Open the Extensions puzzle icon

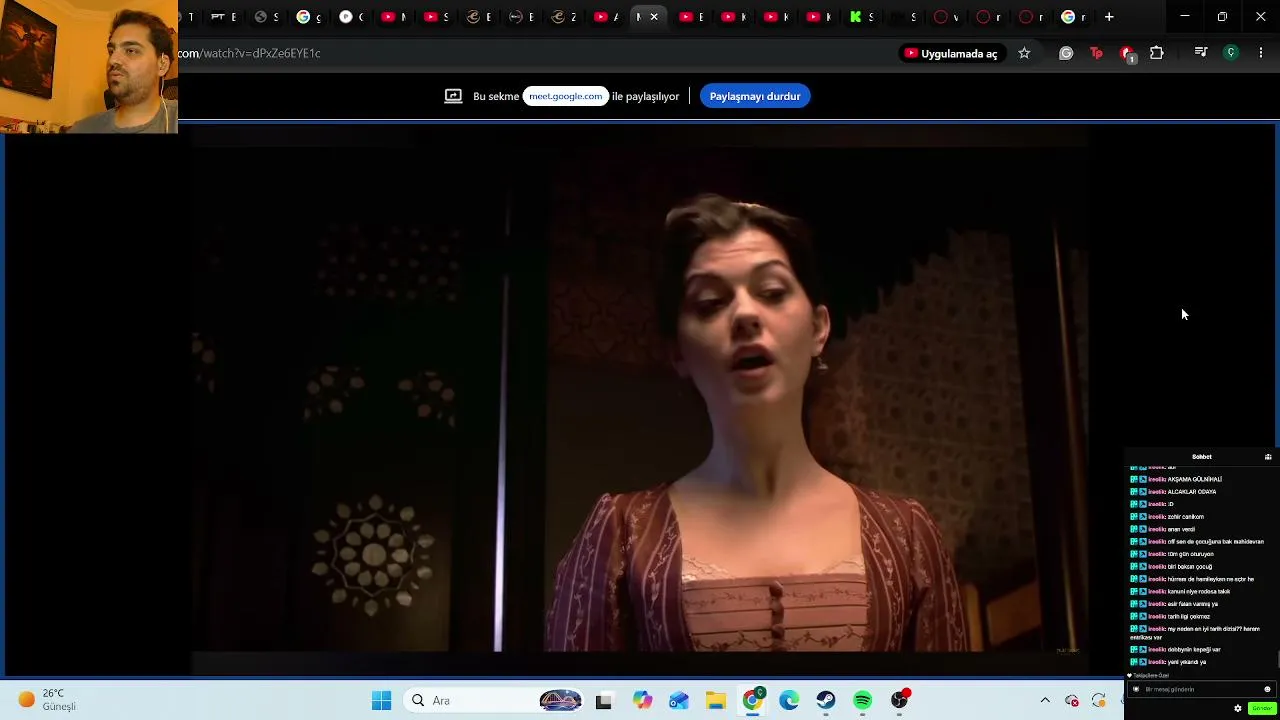pyautogui.click(x=1157, y=53)
